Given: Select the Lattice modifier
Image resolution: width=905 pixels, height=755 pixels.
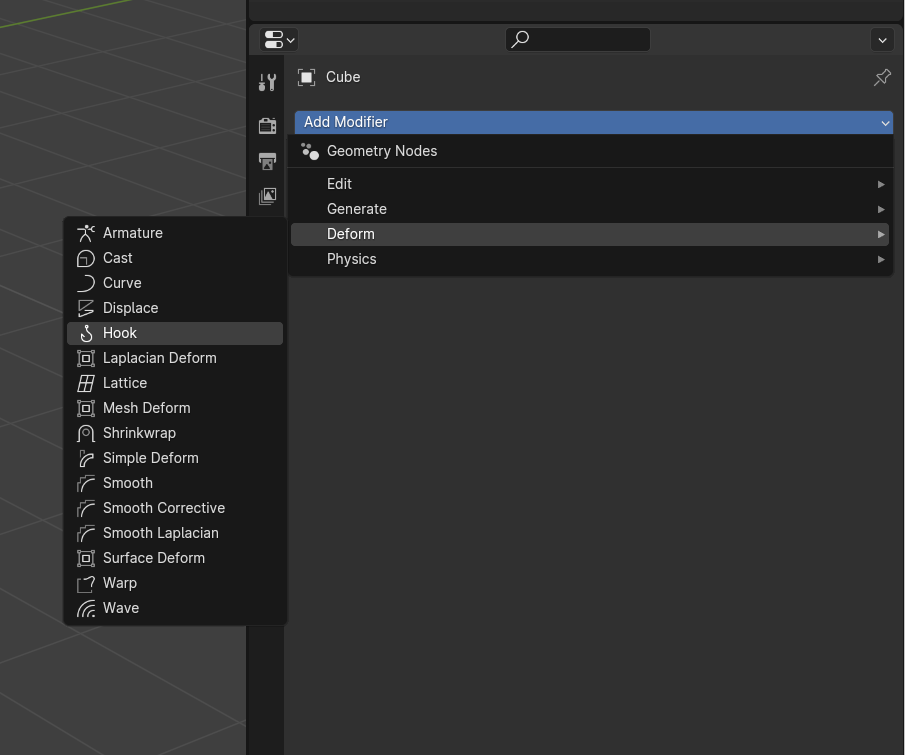Looking at the screenshot, I should click(x=175, y=383).
